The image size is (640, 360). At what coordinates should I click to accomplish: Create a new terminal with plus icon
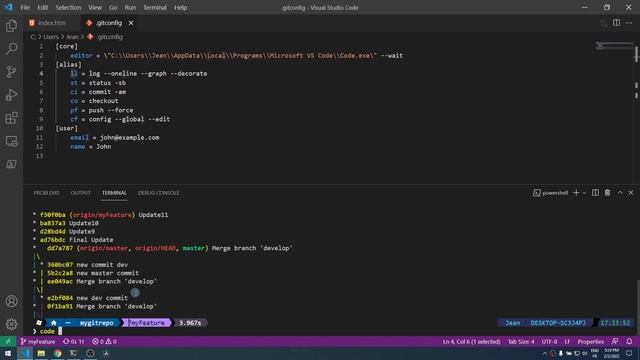tap(576, 193)
